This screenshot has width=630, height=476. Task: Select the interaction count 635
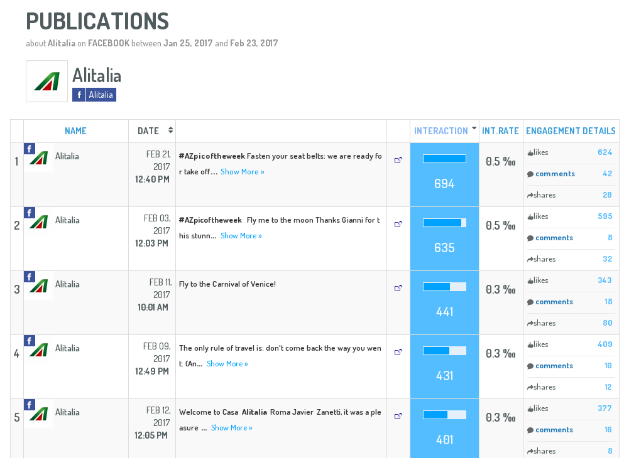pos(444,248)
